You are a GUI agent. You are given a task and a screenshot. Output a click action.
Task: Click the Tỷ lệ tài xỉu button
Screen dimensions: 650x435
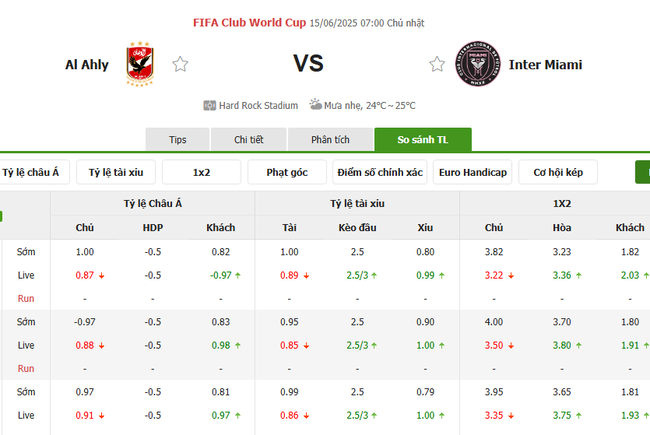[115, 172]
